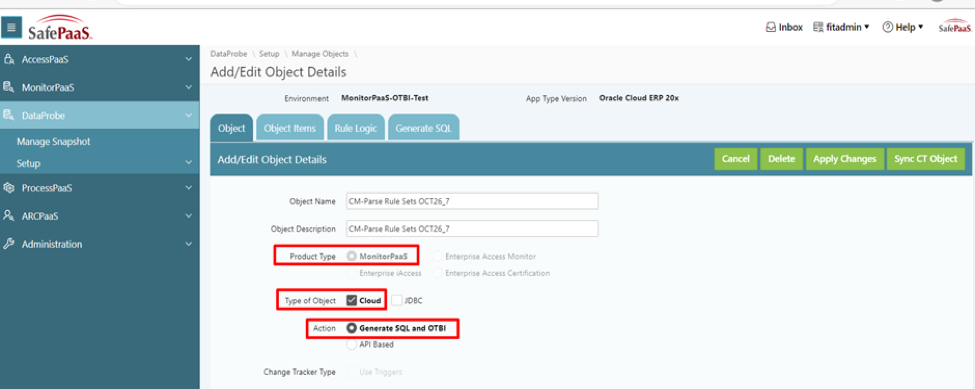Screen dimensions: 975x389
Task: Switch to the Rule Logic tab
Action: (x=356, y=129)
